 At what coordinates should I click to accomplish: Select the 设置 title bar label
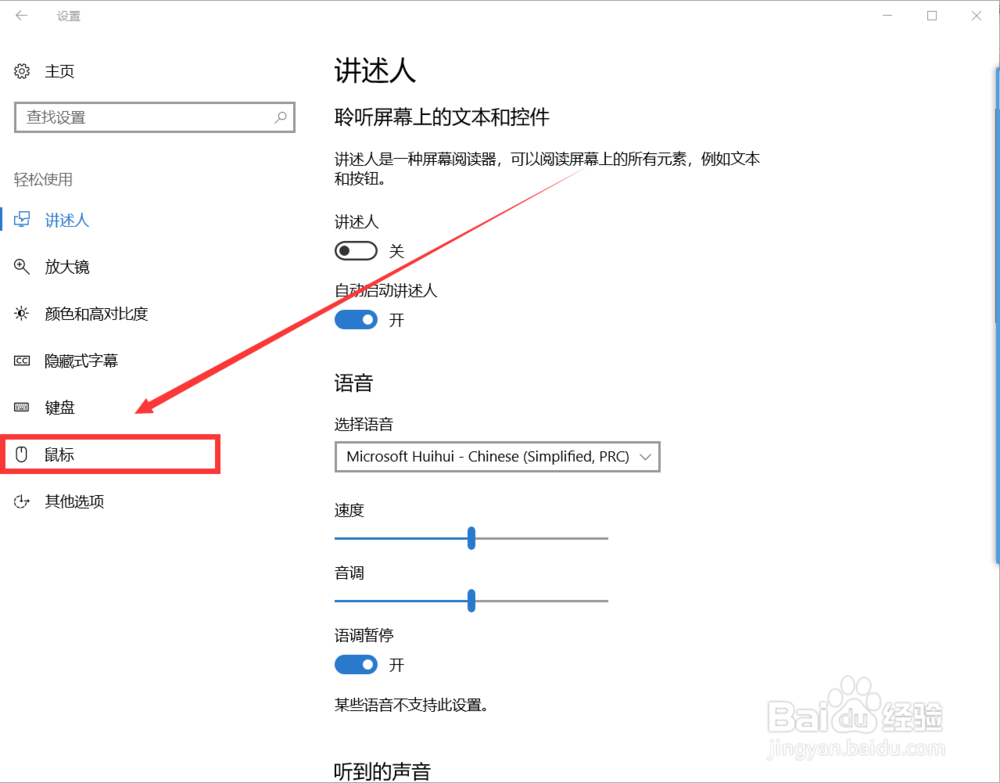click(x=68, y=16)
